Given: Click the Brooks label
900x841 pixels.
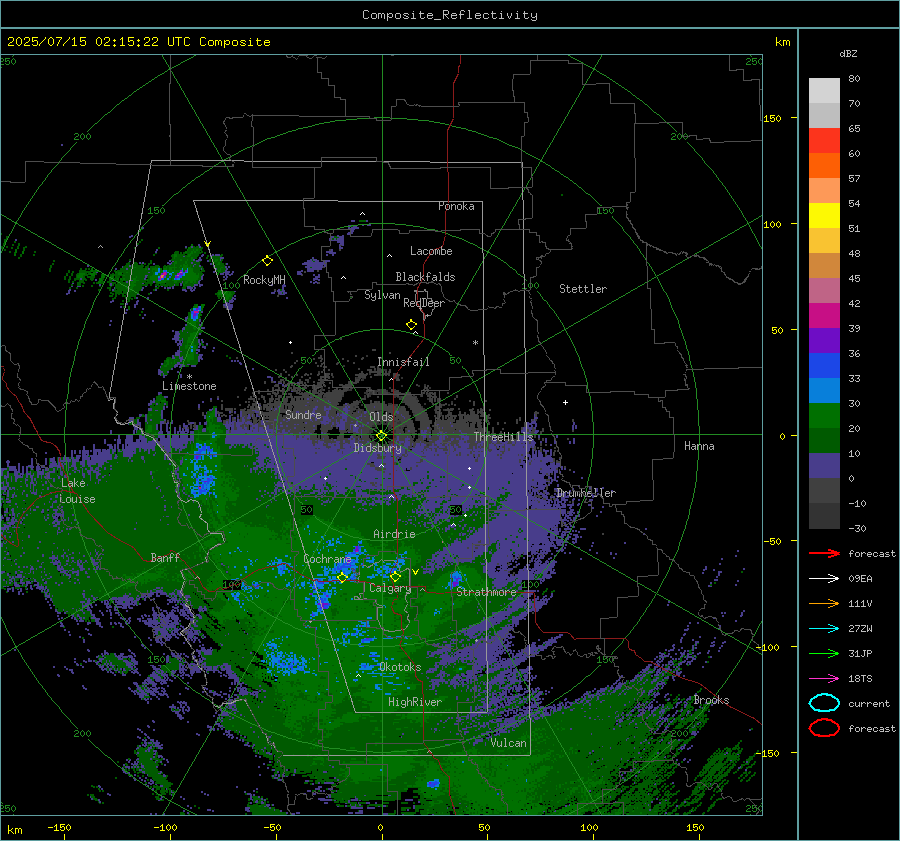Looking at the screenshot, I should point(711,700).
